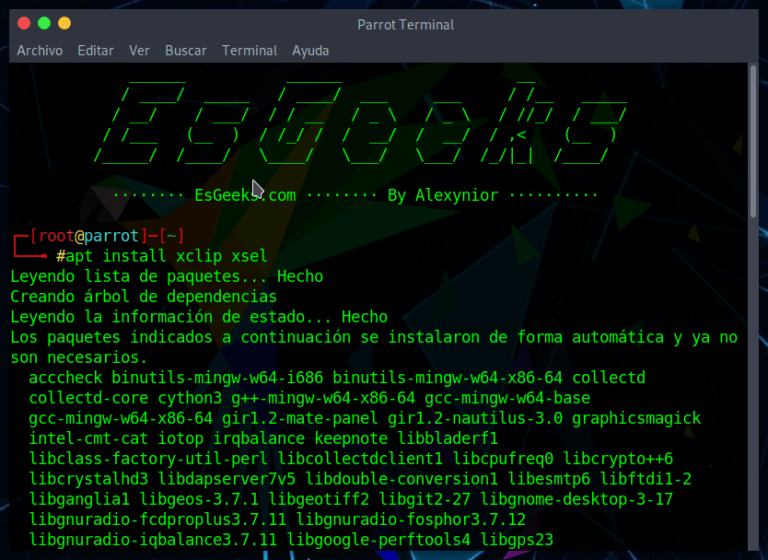Click the EsGeeks.com text in banner

(x=245, y=195)
